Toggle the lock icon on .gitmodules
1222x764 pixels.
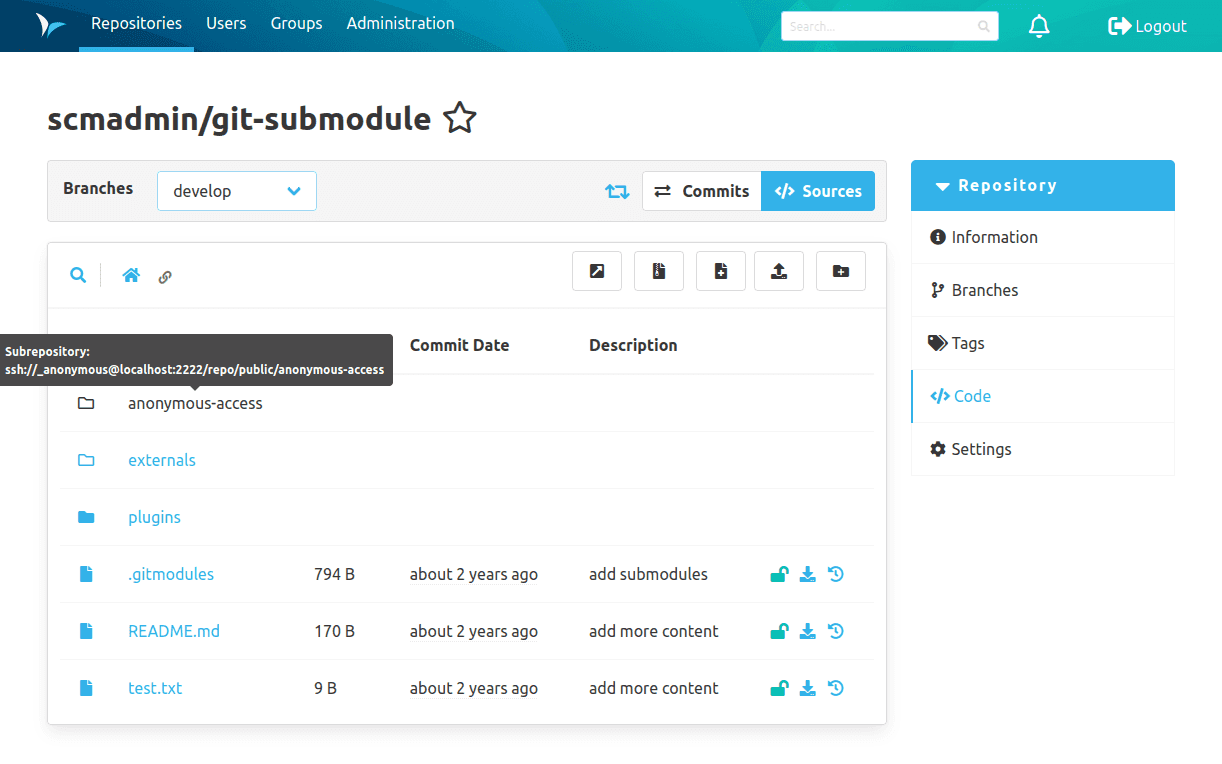[779, 574]
